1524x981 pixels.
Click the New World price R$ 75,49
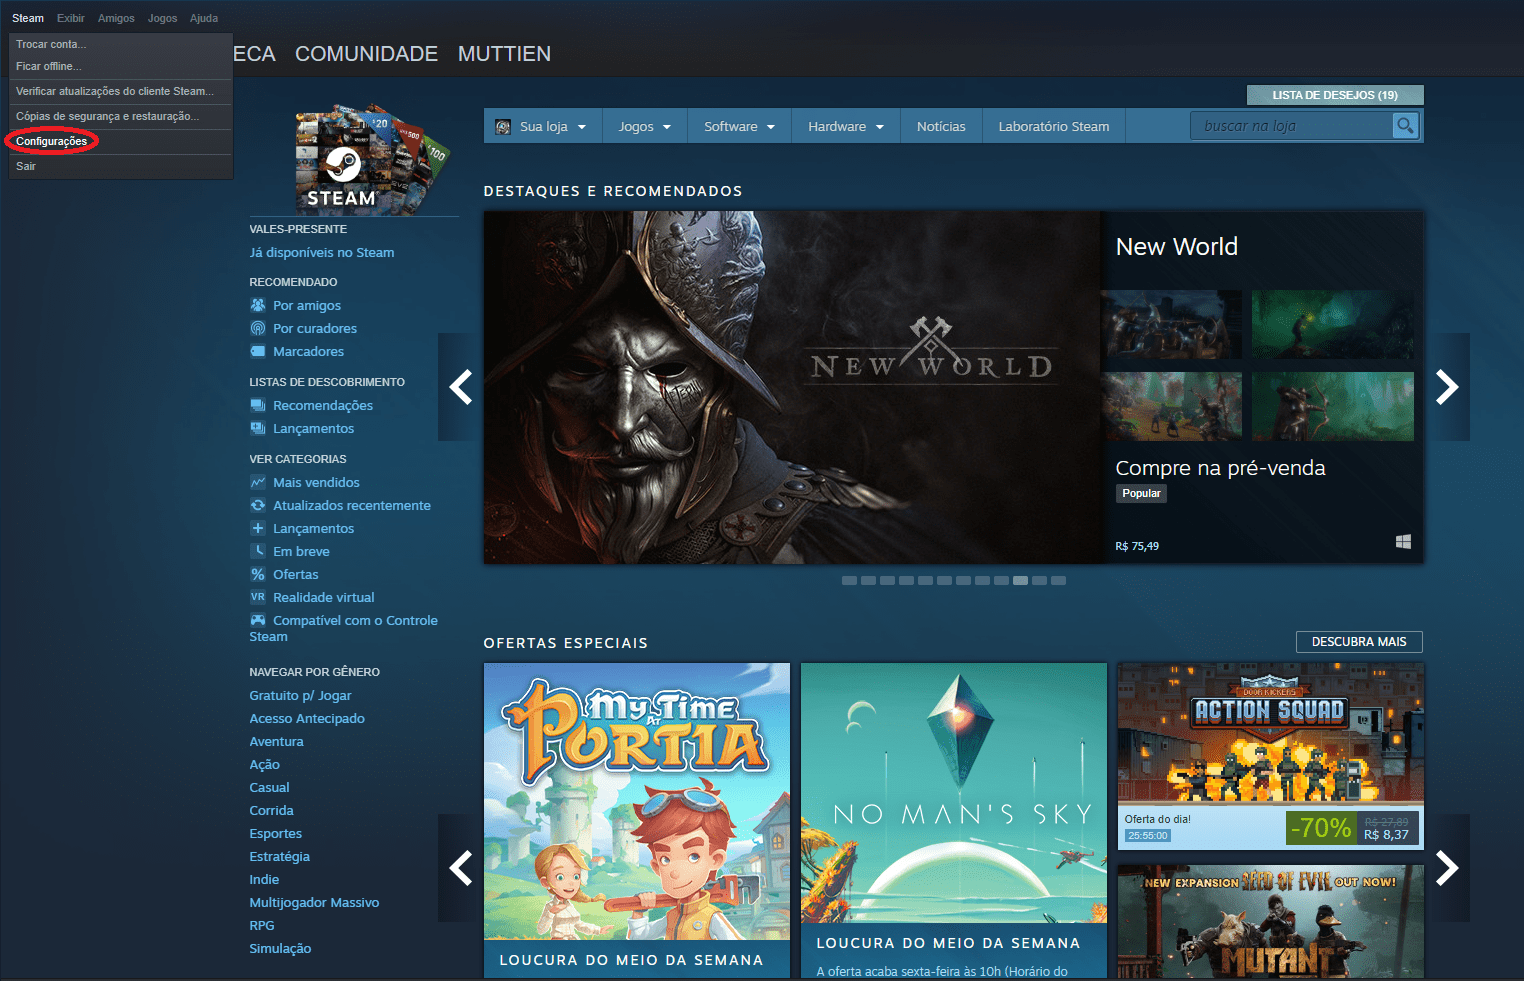(x=1137, y=546)
